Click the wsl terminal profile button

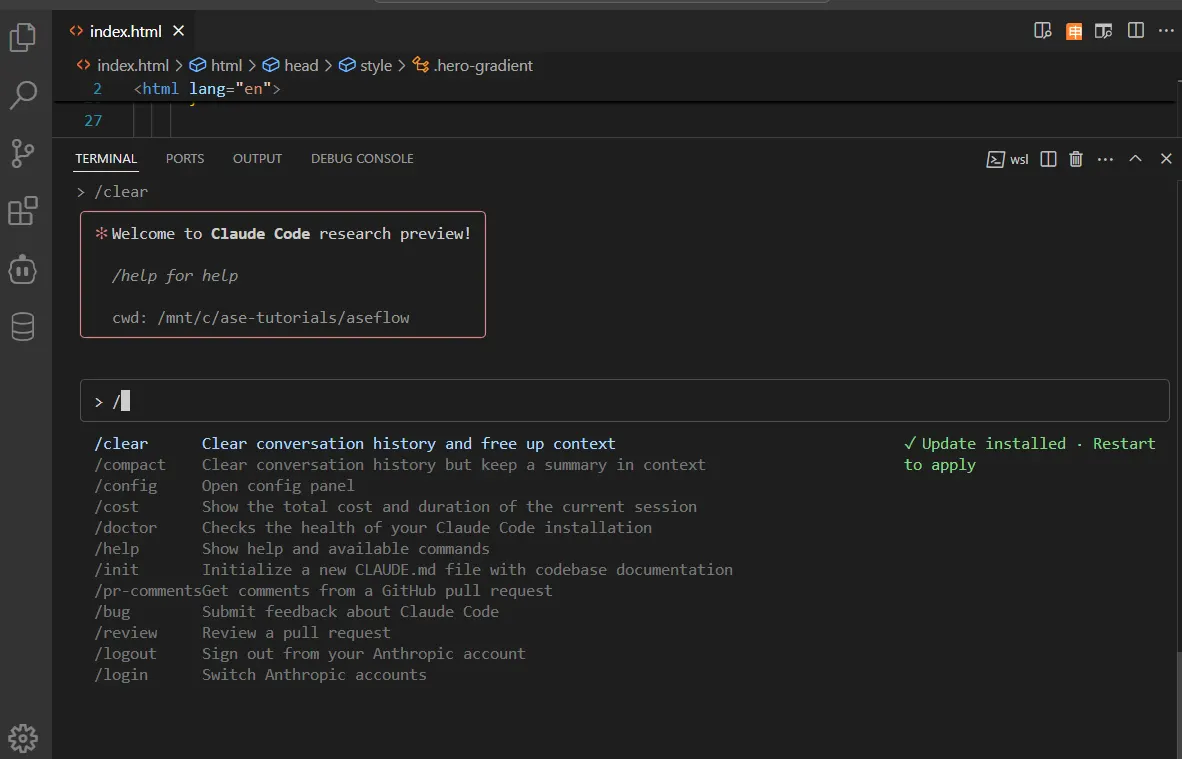click(x=1007, y=159)
